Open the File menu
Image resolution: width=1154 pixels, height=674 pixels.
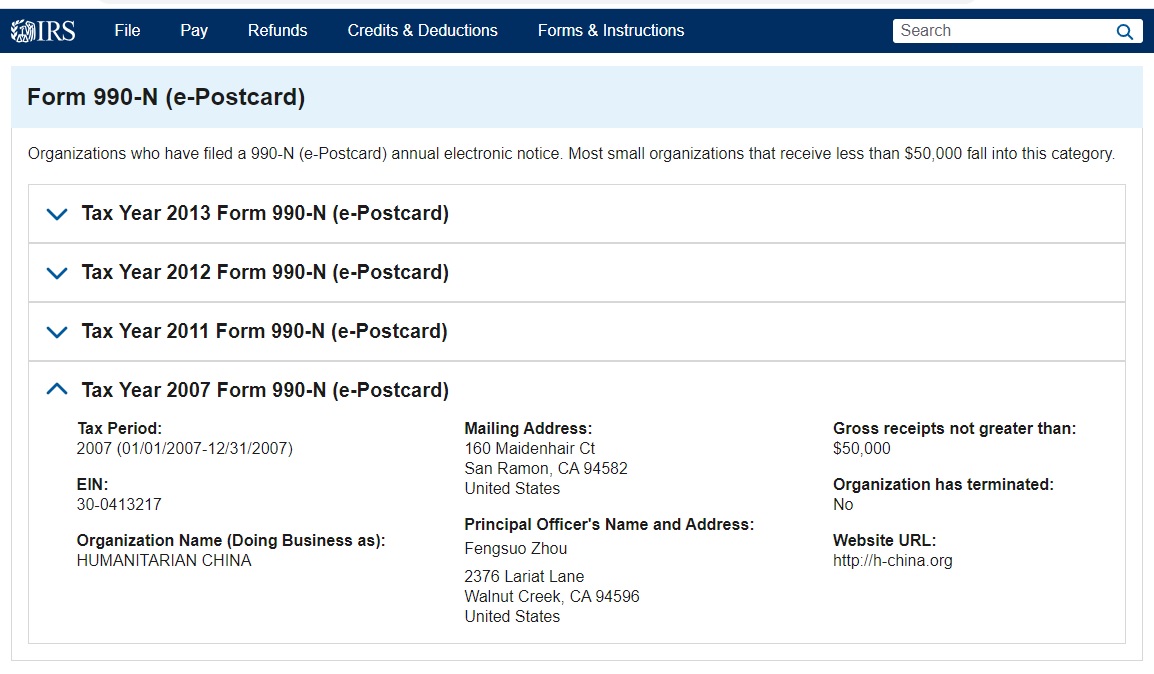[127, 31]
